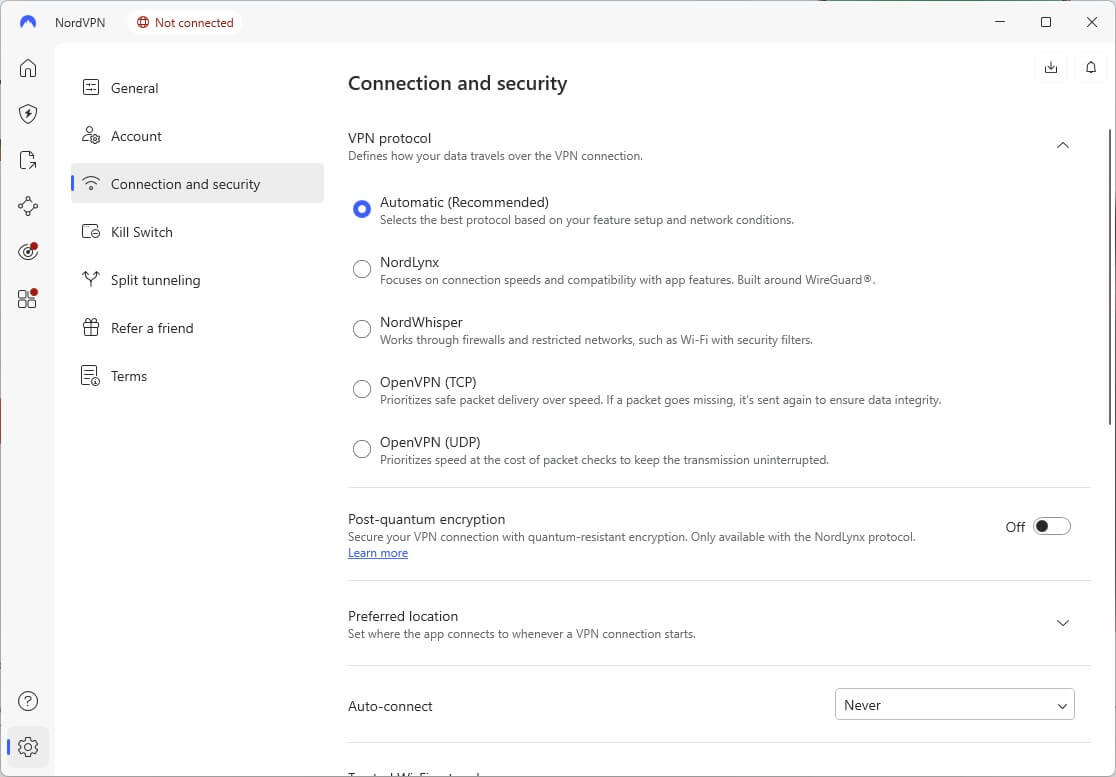Expand the Preferred location section

(x=1062, y=623)
